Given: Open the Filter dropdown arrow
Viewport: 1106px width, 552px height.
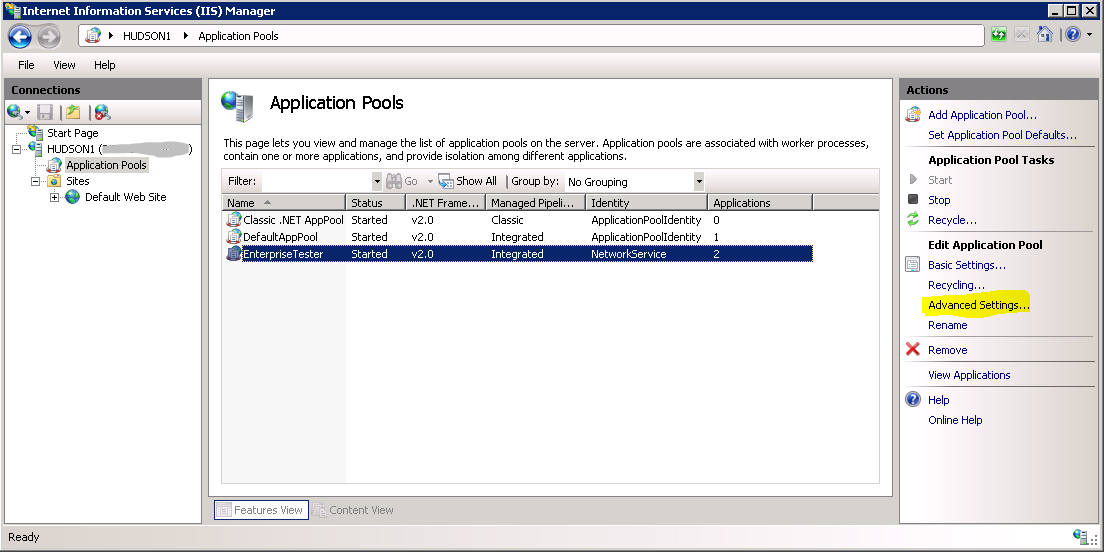Looking at the screenshot, I should [377, 181].
